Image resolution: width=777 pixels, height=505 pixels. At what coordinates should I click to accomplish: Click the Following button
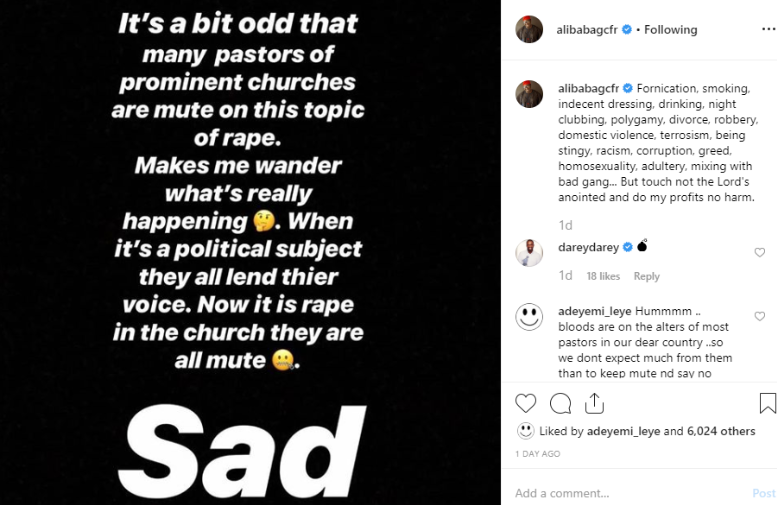pos(670,30)
